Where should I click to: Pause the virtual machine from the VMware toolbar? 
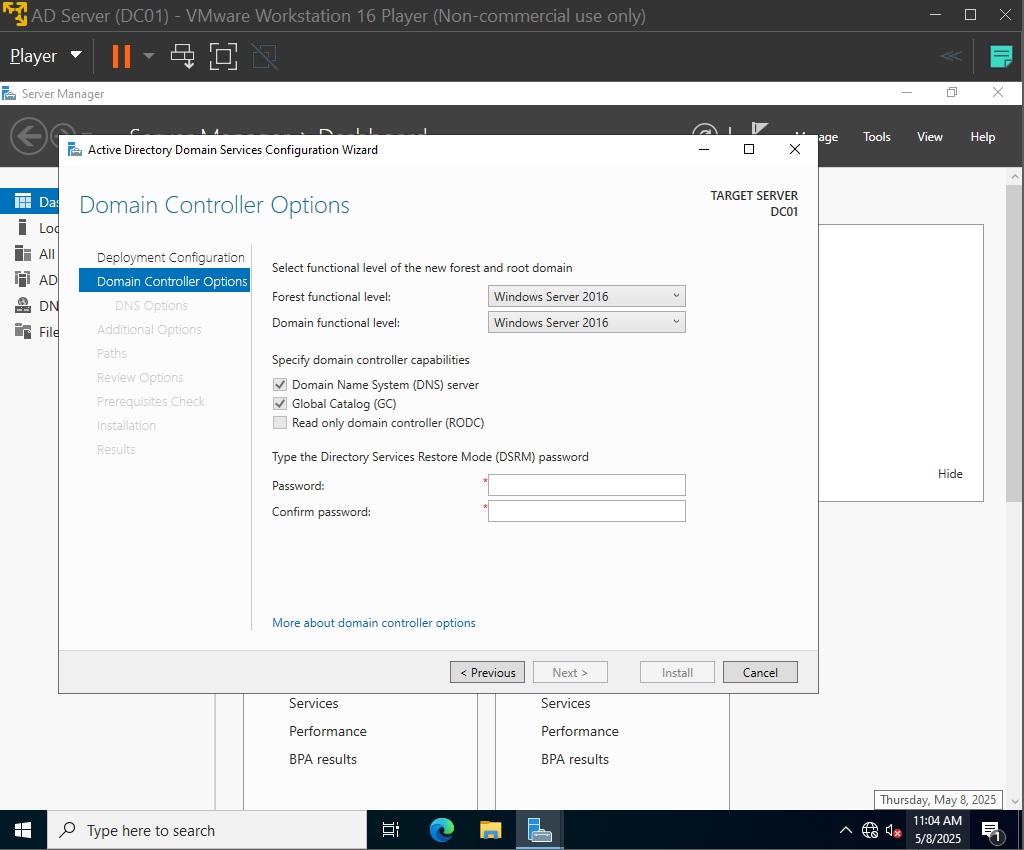(121, 56)
